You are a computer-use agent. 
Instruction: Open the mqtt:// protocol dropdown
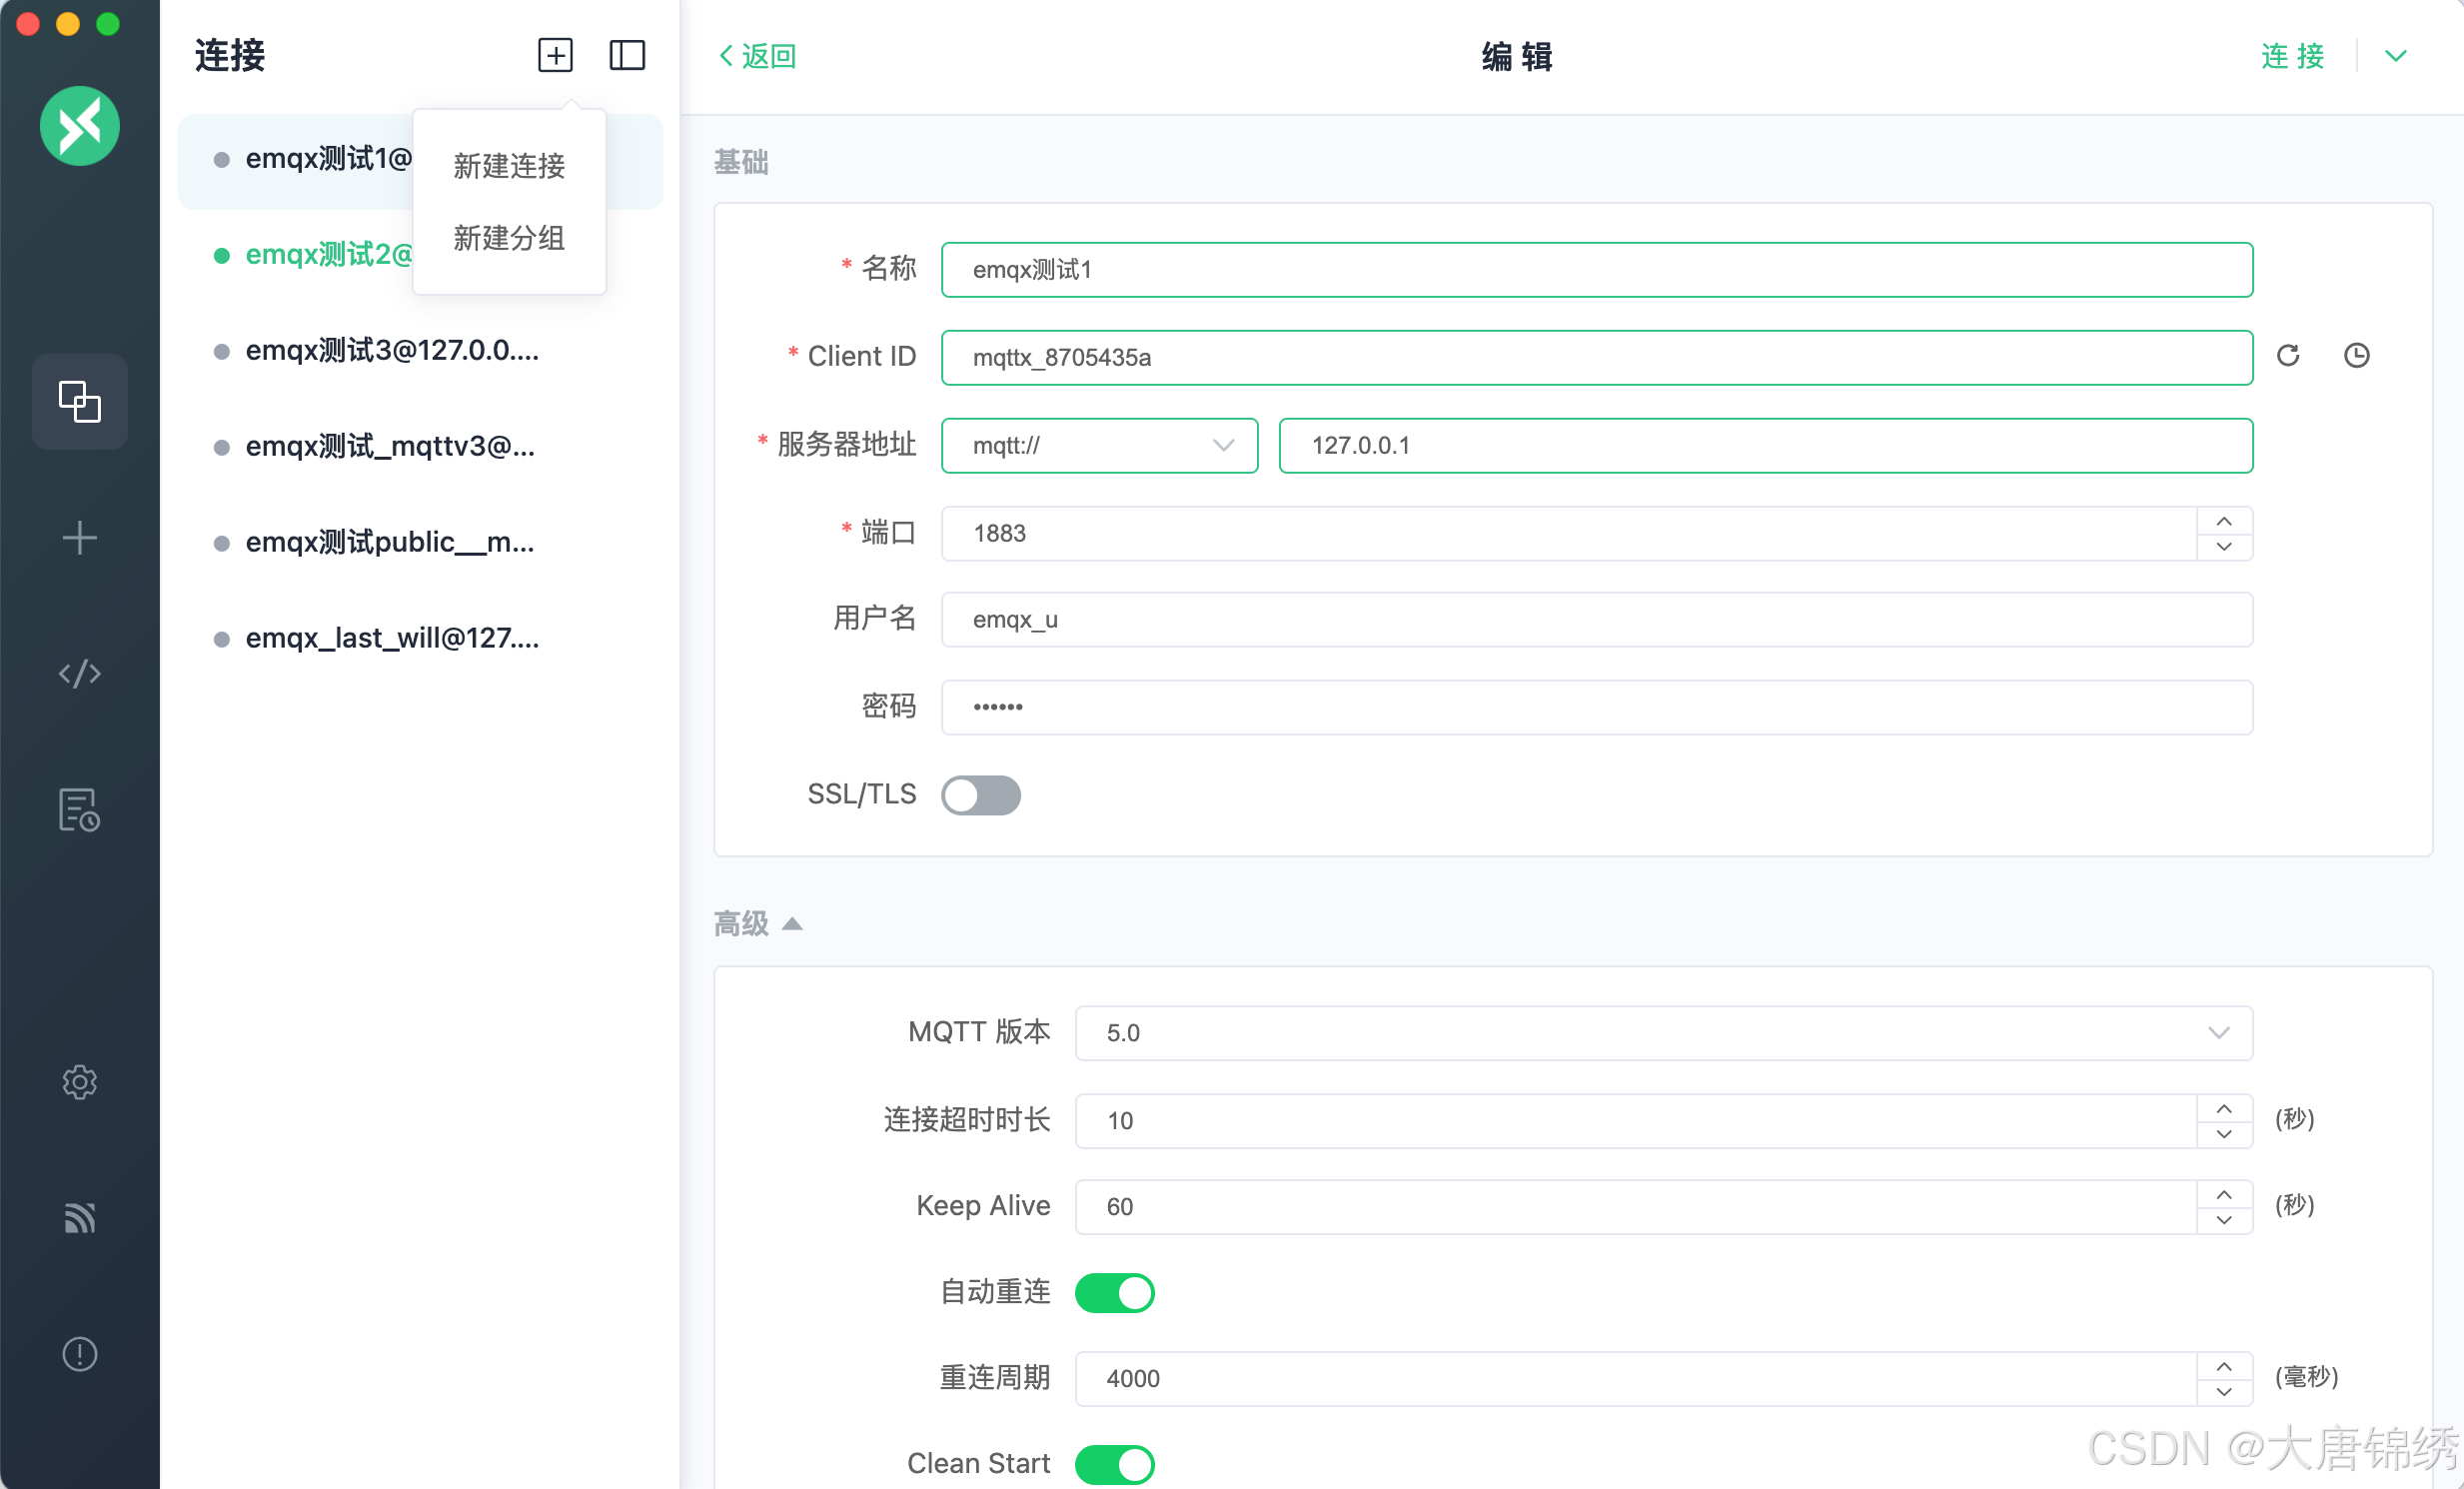point(1099,445)
